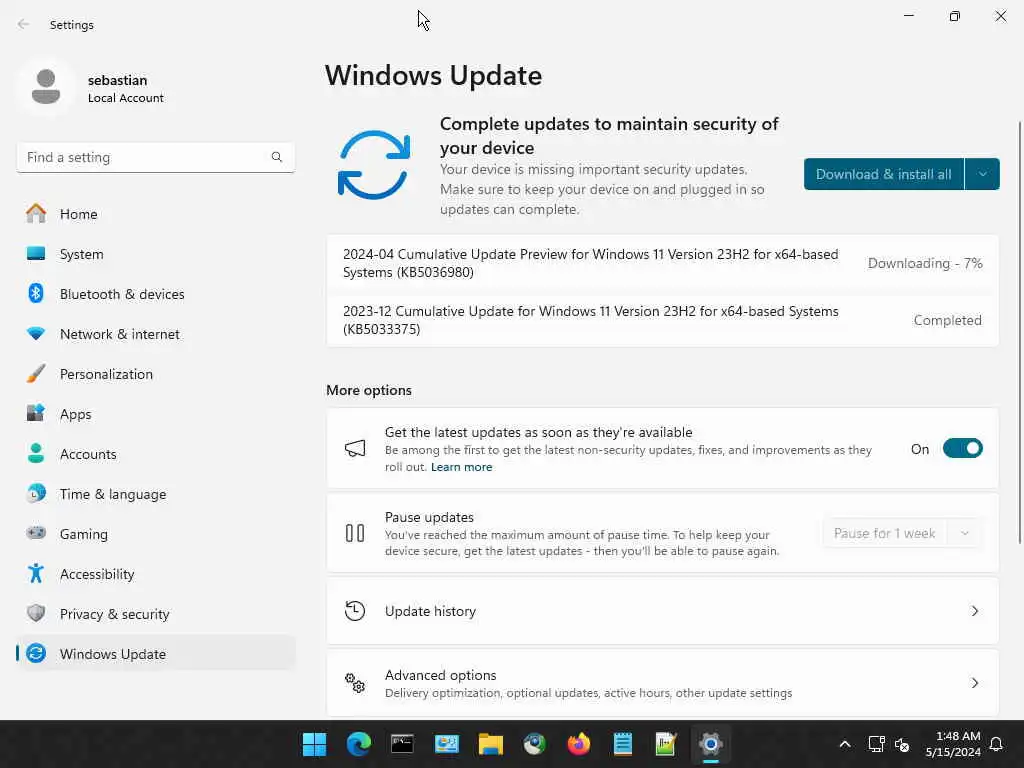Image resolution: width=1024 pixels, height=768 pixels.
Task: Click the megaphone icon for latest updates
Action: coord(355,449)
